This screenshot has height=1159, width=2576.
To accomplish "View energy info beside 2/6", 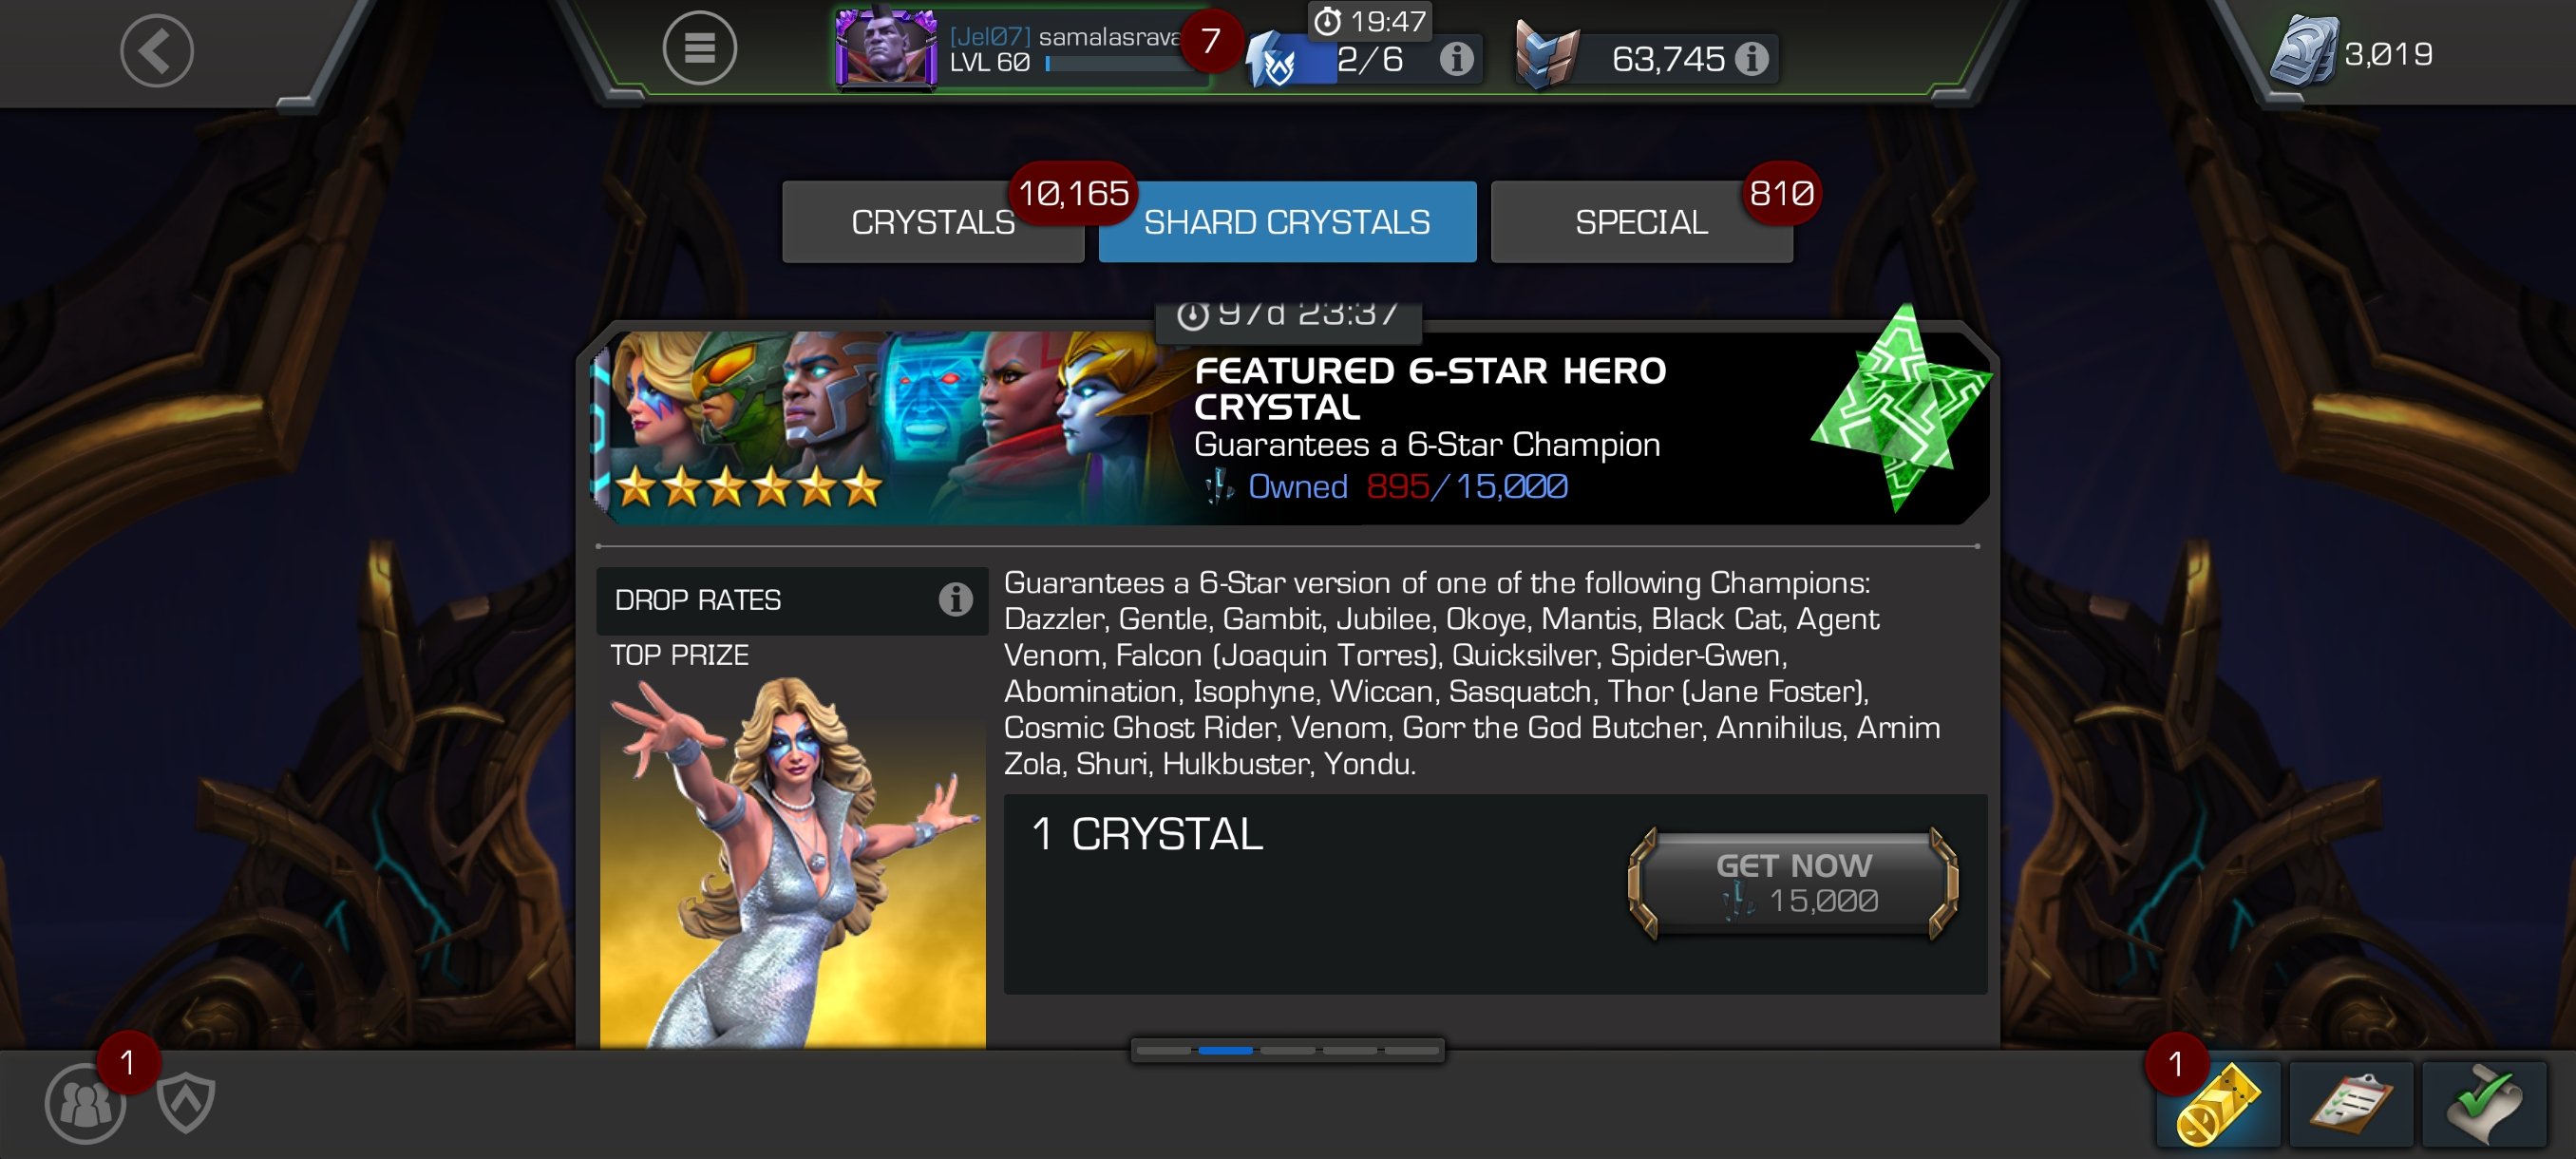I will pos(1456,59).
